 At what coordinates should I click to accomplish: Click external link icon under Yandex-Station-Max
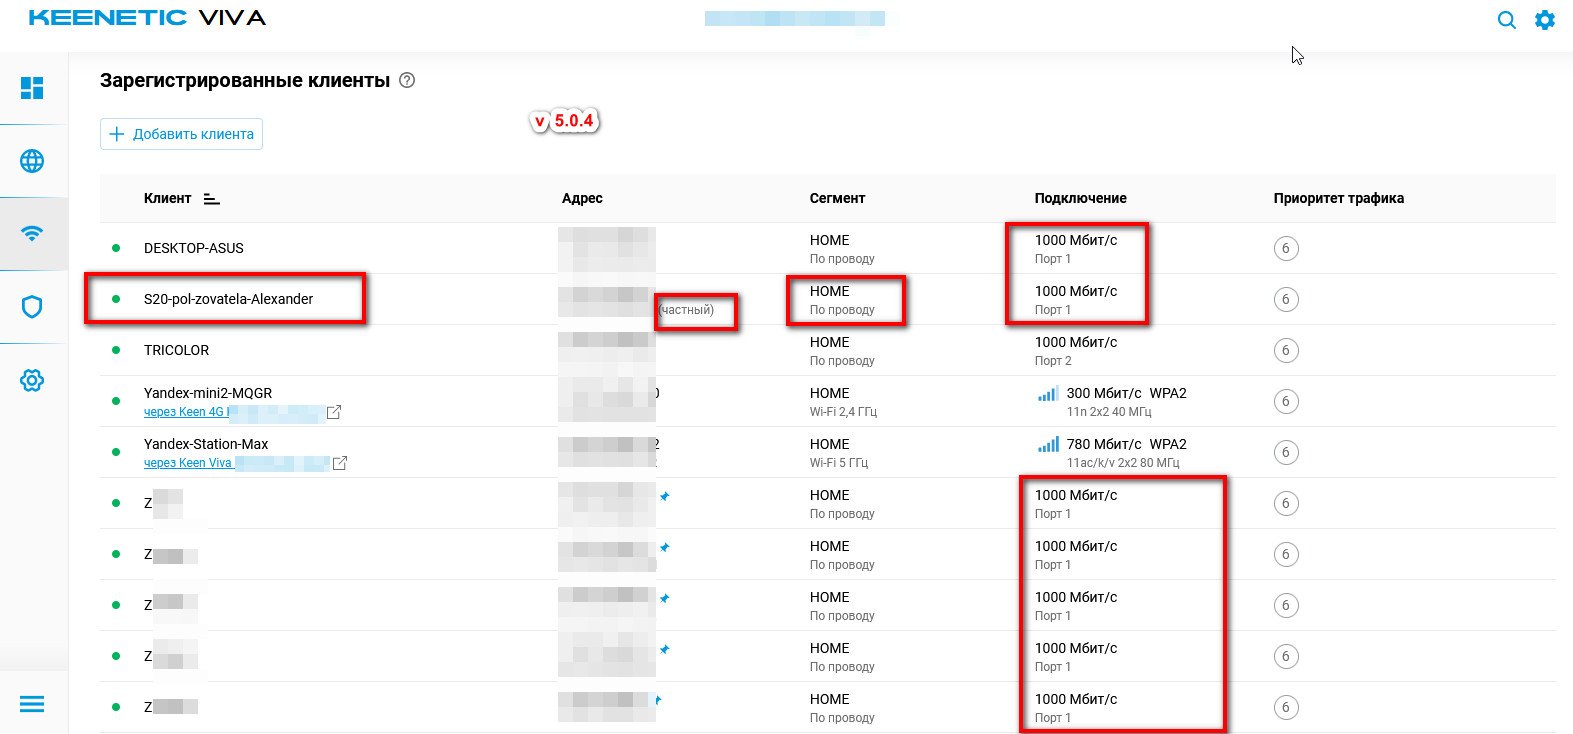coord(340,463)
